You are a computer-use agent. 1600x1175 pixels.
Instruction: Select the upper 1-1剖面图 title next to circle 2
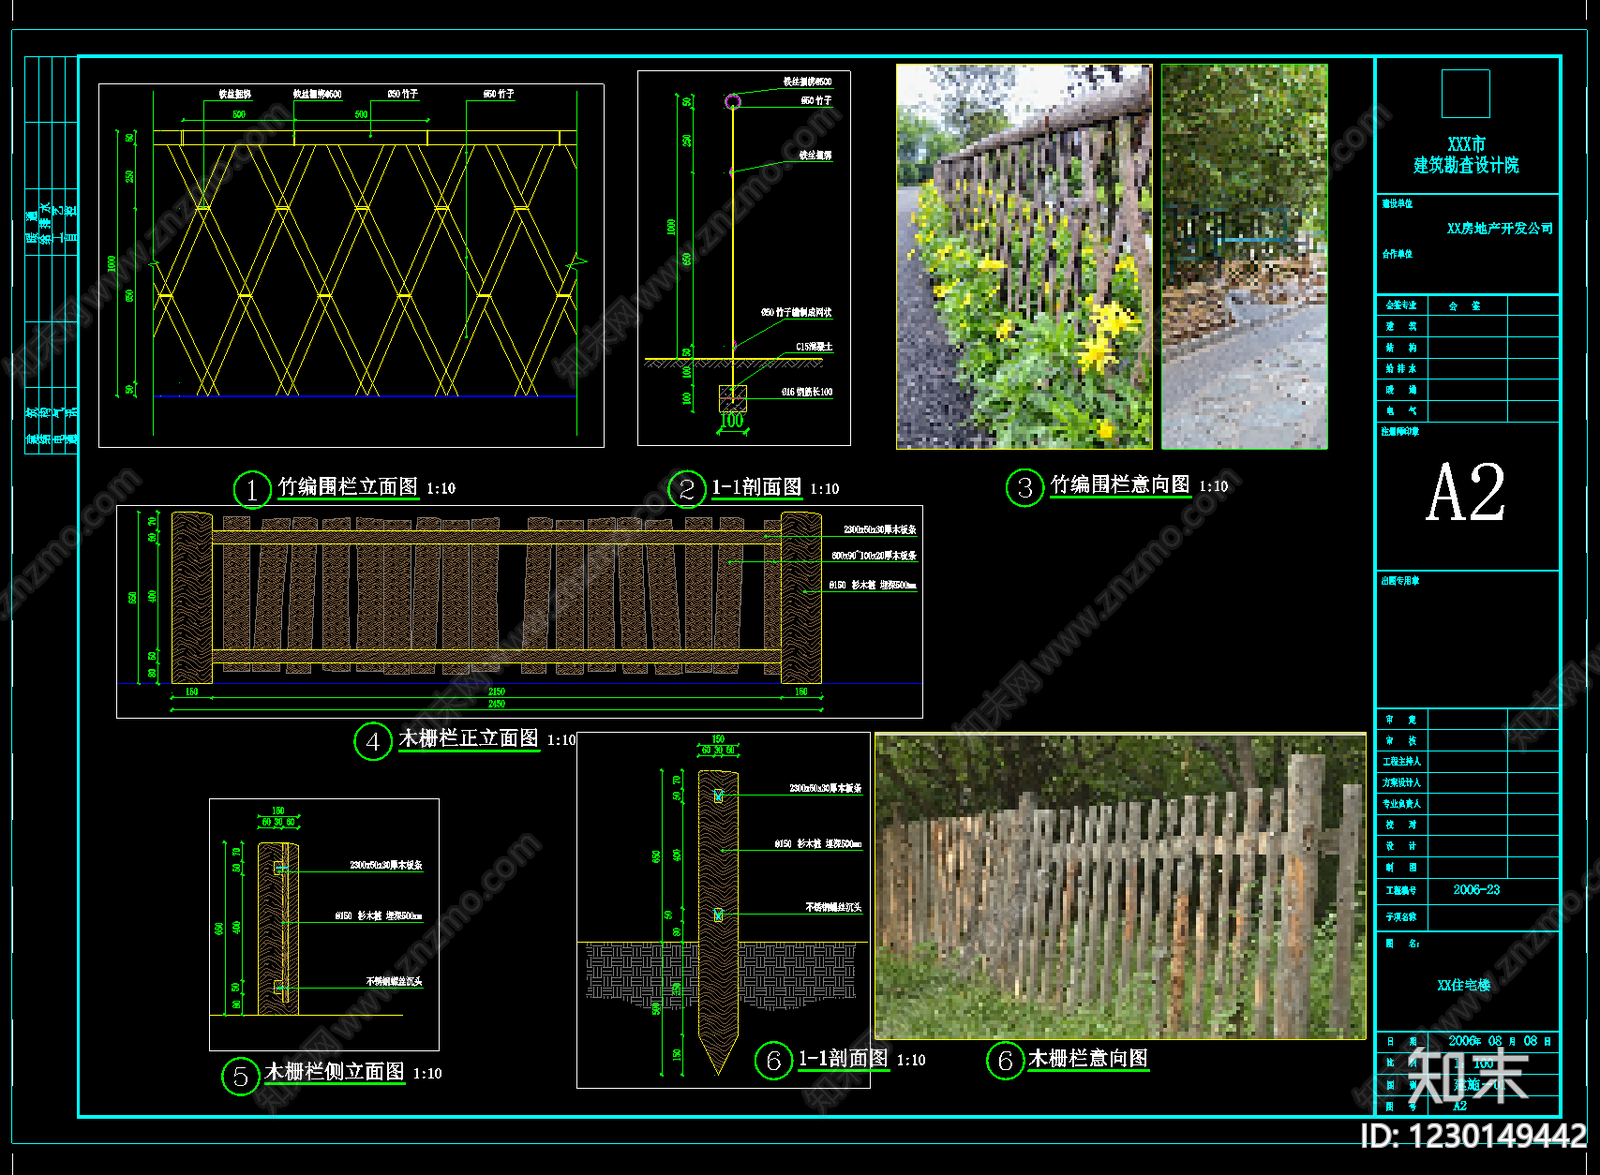coord(756,487)
